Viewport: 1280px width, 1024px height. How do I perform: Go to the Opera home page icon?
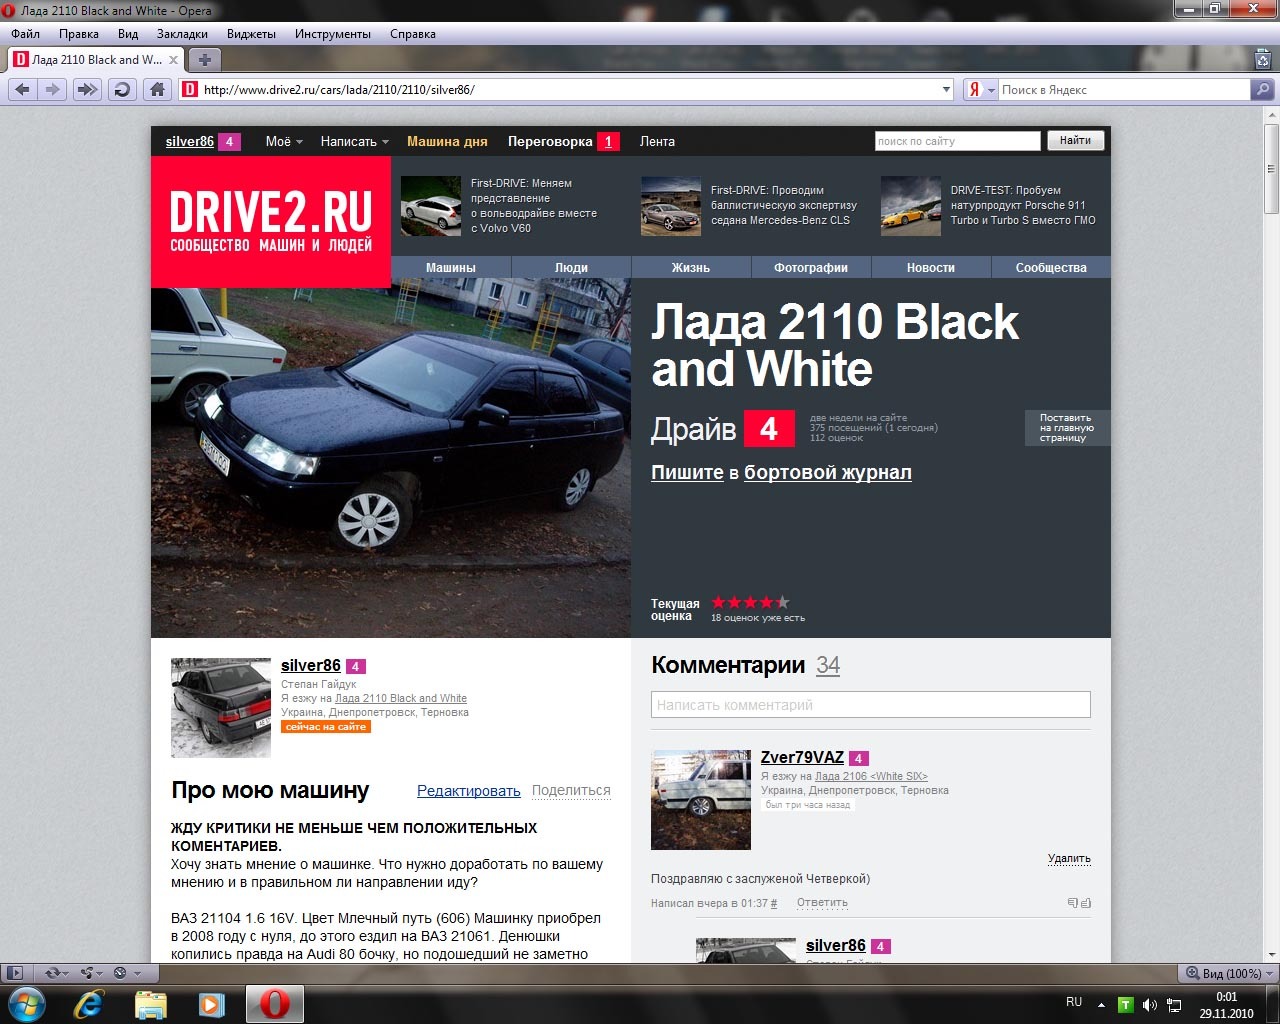click(x=157, y=89)
